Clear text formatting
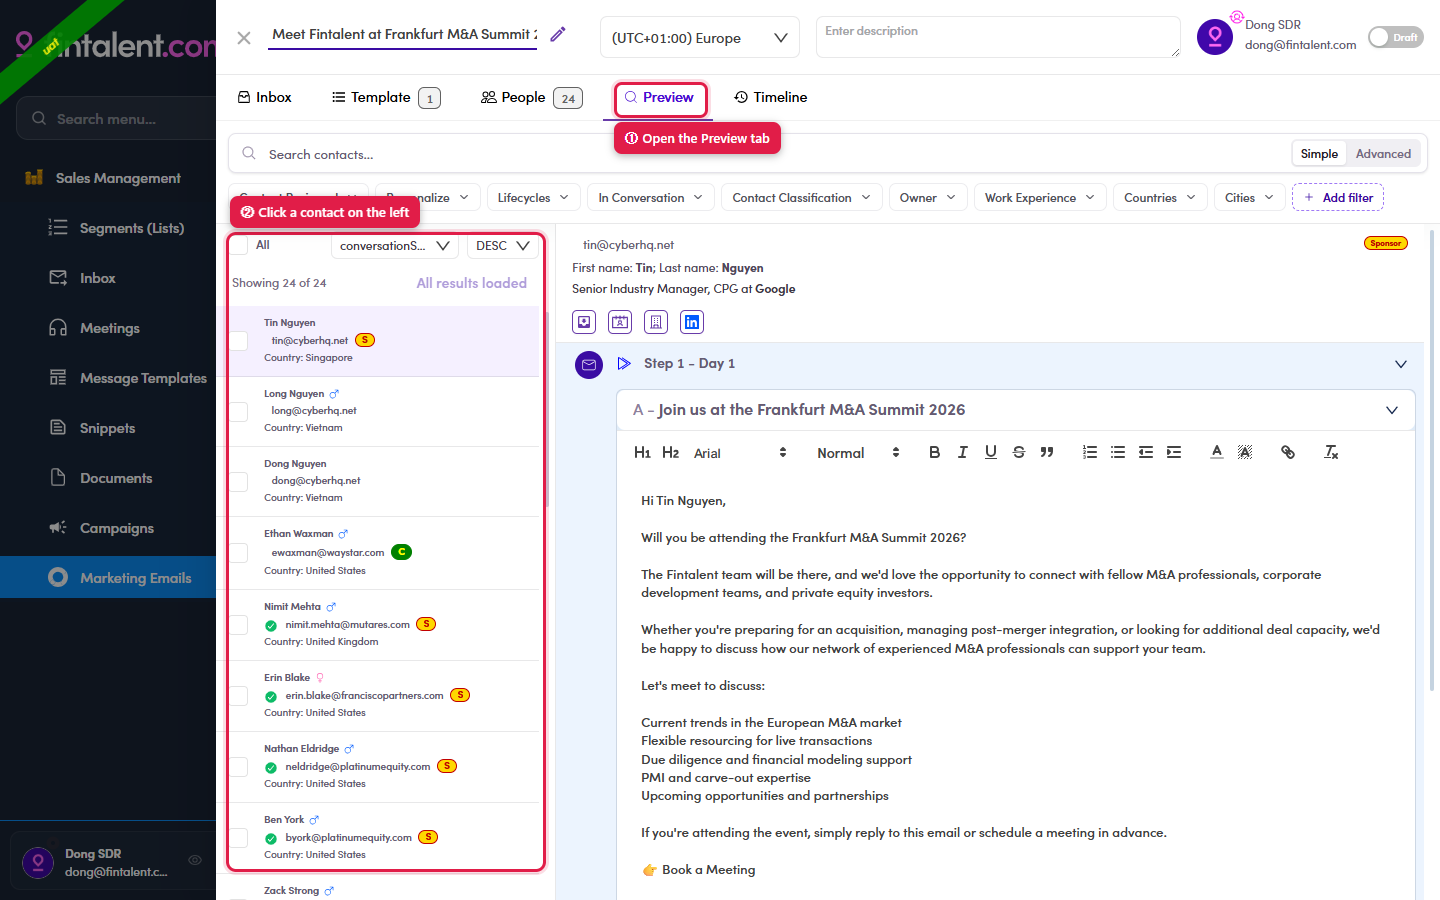Image resolution: width=1440 pixels, height=900 pixels. tap(1331, 452)
